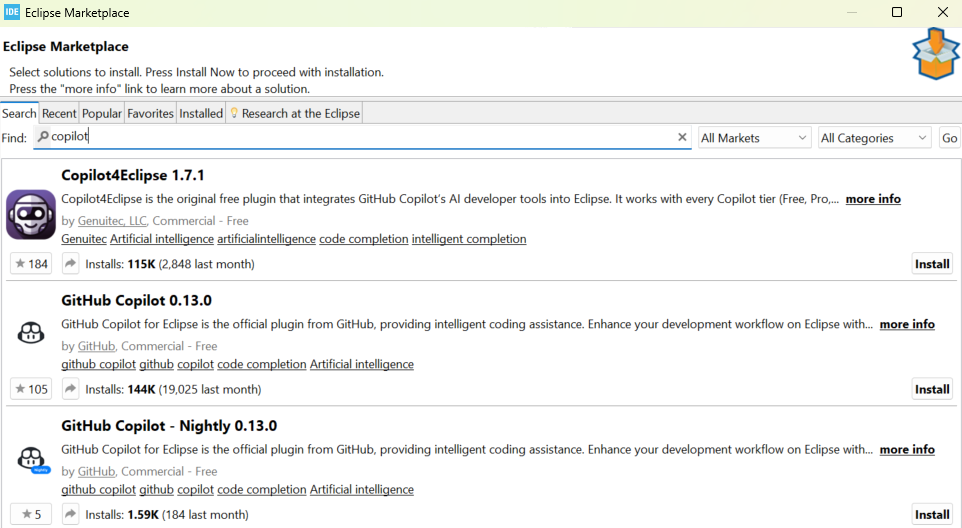Click the Genuitec tag link
962x528 pixels.
point(84,239)
